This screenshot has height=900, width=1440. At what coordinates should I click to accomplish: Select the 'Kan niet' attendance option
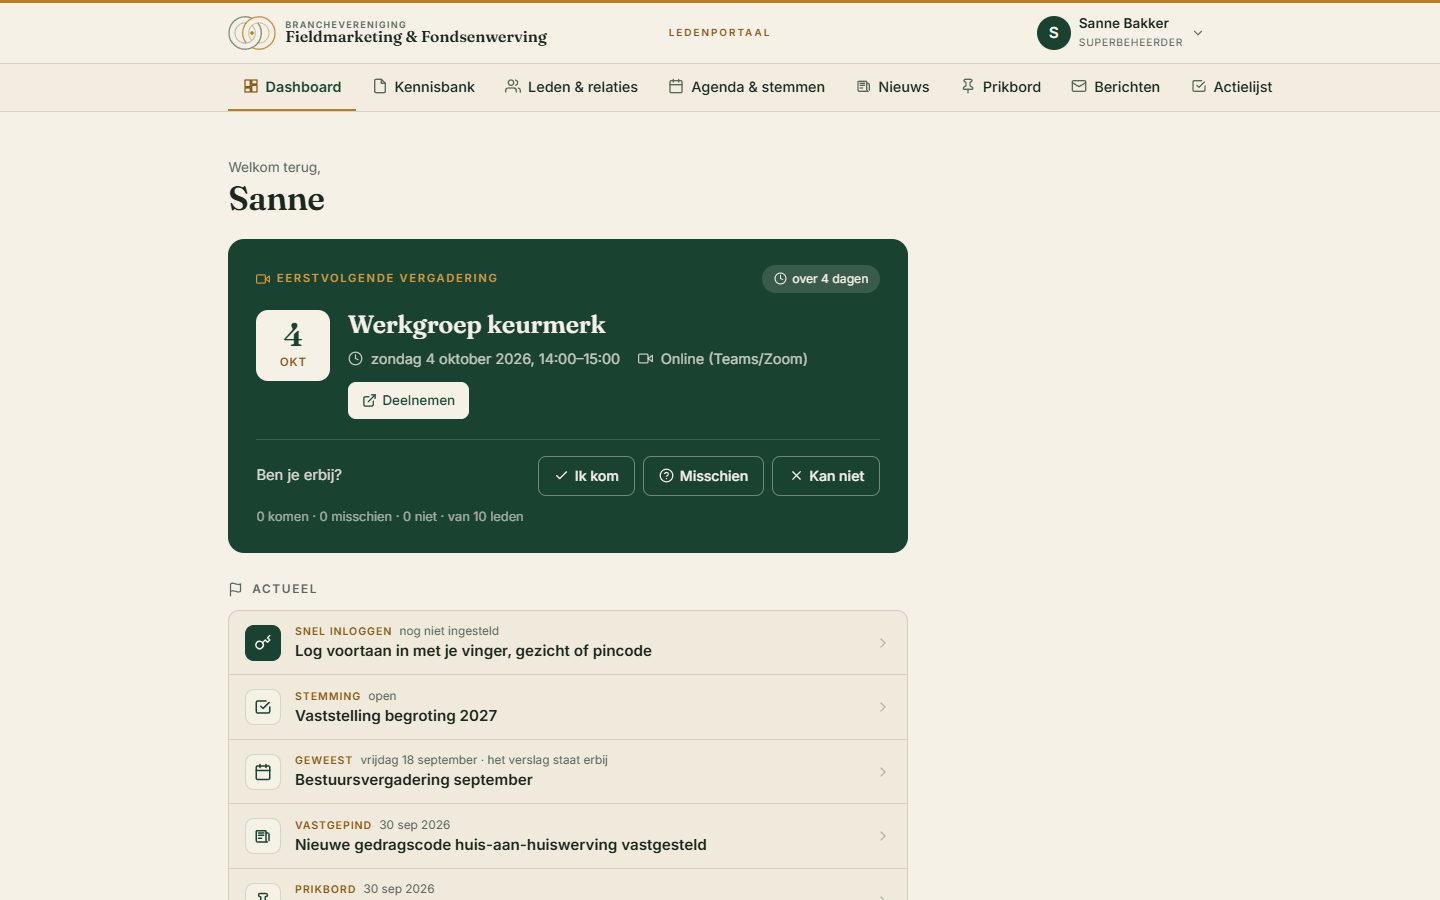[x=826, y=476]
